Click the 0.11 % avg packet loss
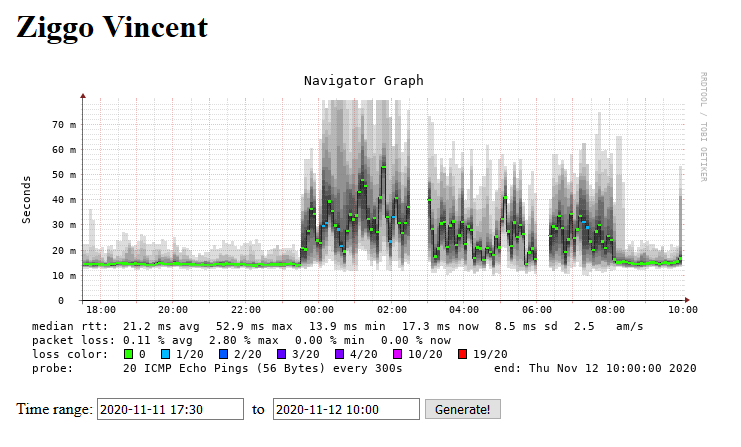741x447 pixels. 158,340
